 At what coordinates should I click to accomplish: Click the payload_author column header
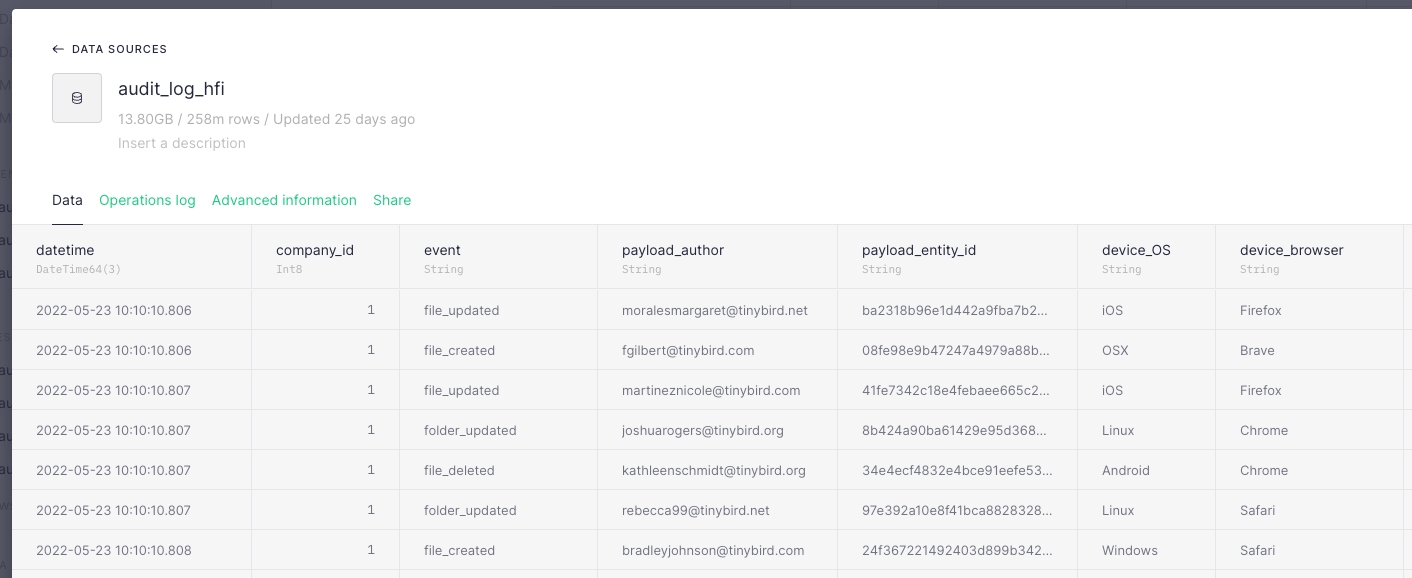[673, 250]
